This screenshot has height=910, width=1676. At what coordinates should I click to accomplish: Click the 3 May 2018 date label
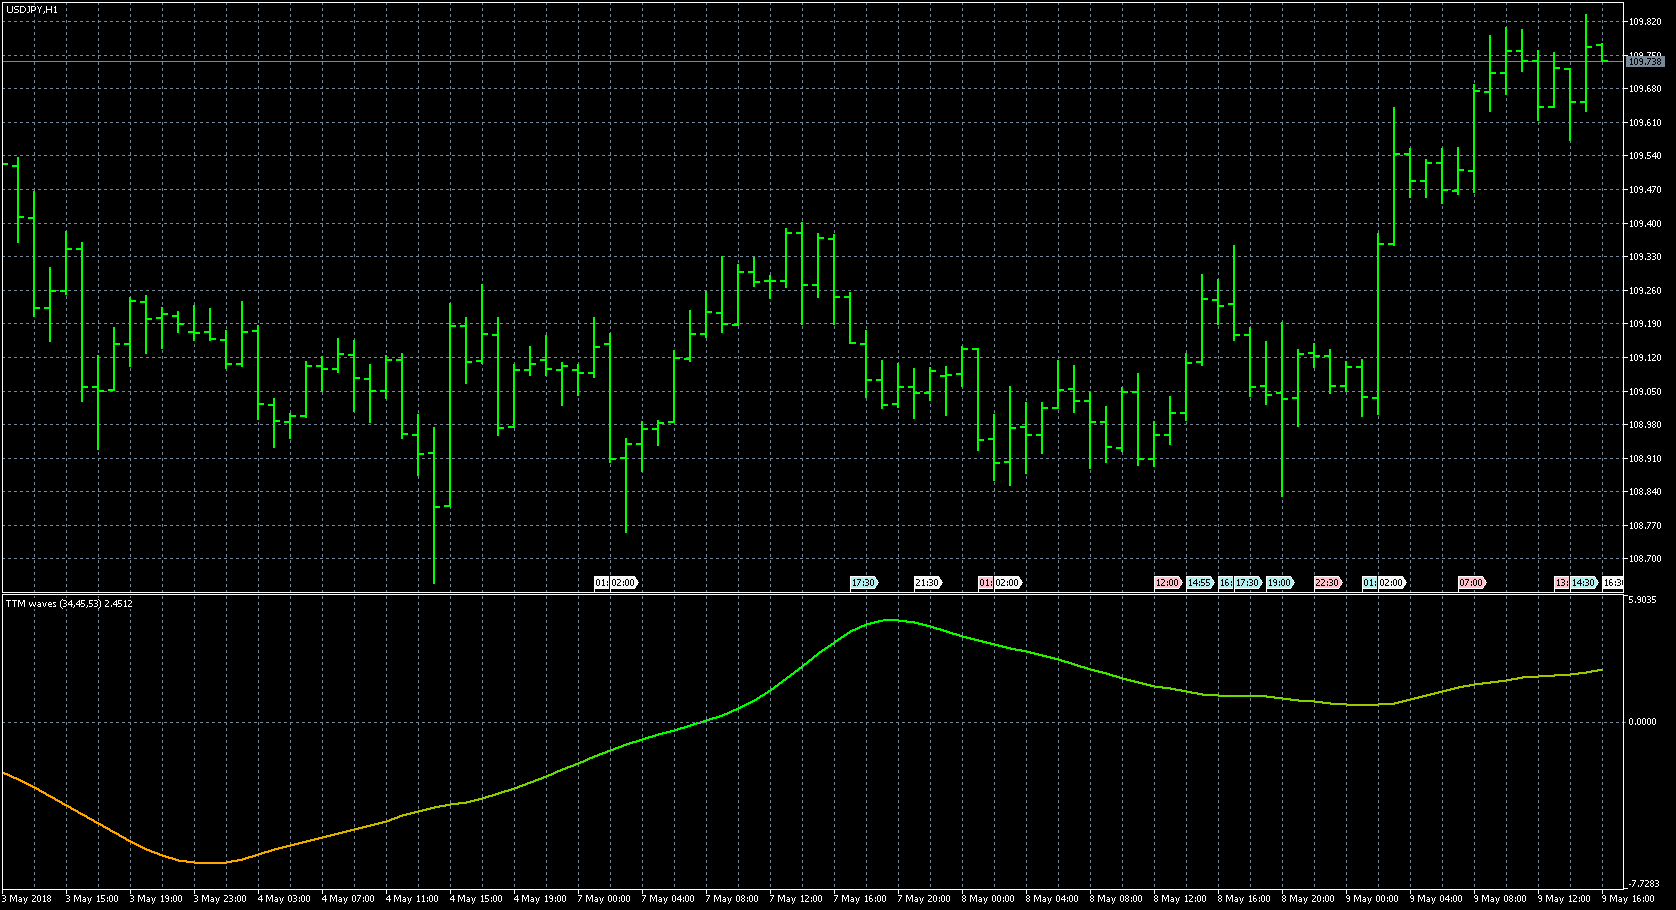pyautogui.click(x=28, y=899)
